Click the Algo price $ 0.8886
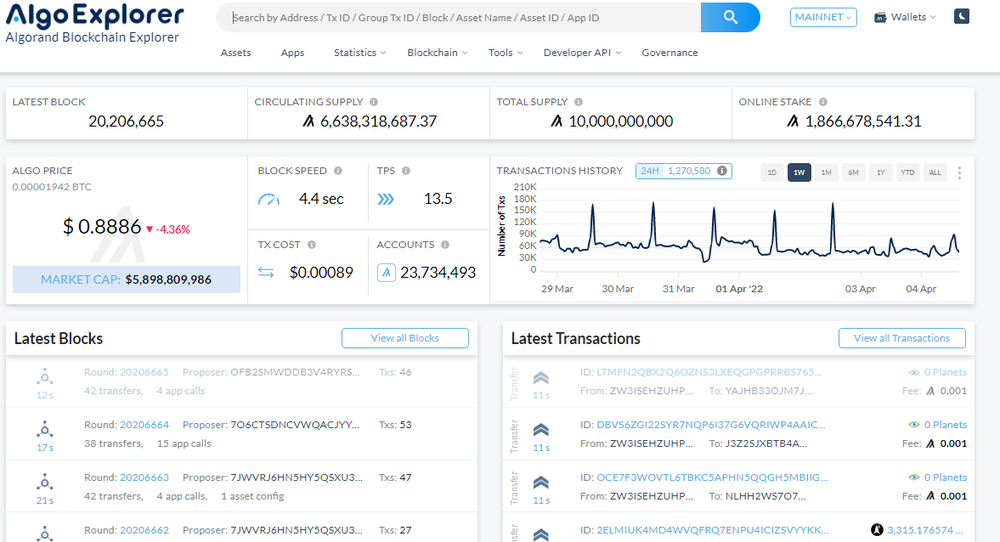Image resolution: width=1000 pixels, height=542 pixels. tap(102, 227)
